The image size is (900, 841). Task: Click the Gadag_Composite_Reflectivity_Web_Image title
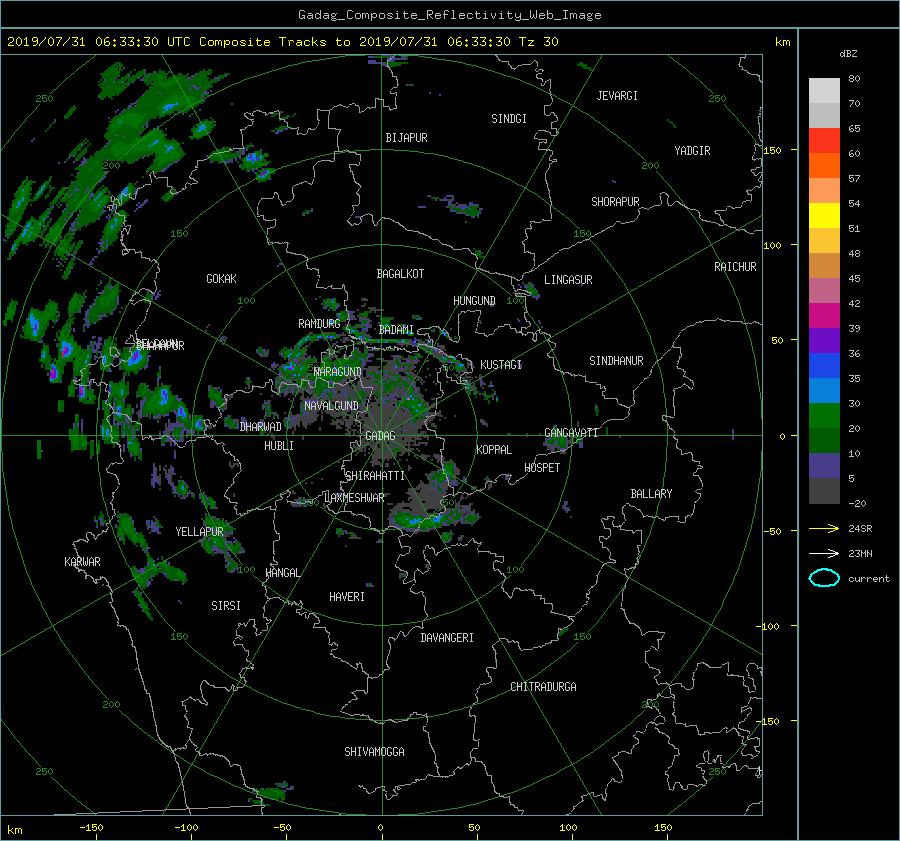(x=449, y=15)
